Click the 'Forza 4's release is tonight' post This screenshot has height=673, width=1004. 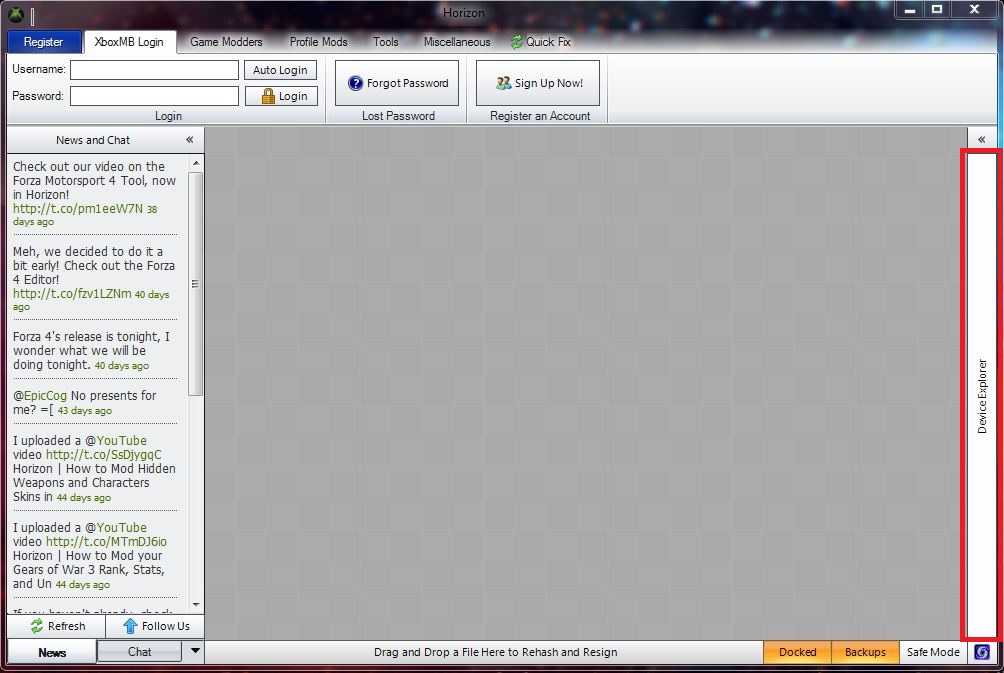92,350
